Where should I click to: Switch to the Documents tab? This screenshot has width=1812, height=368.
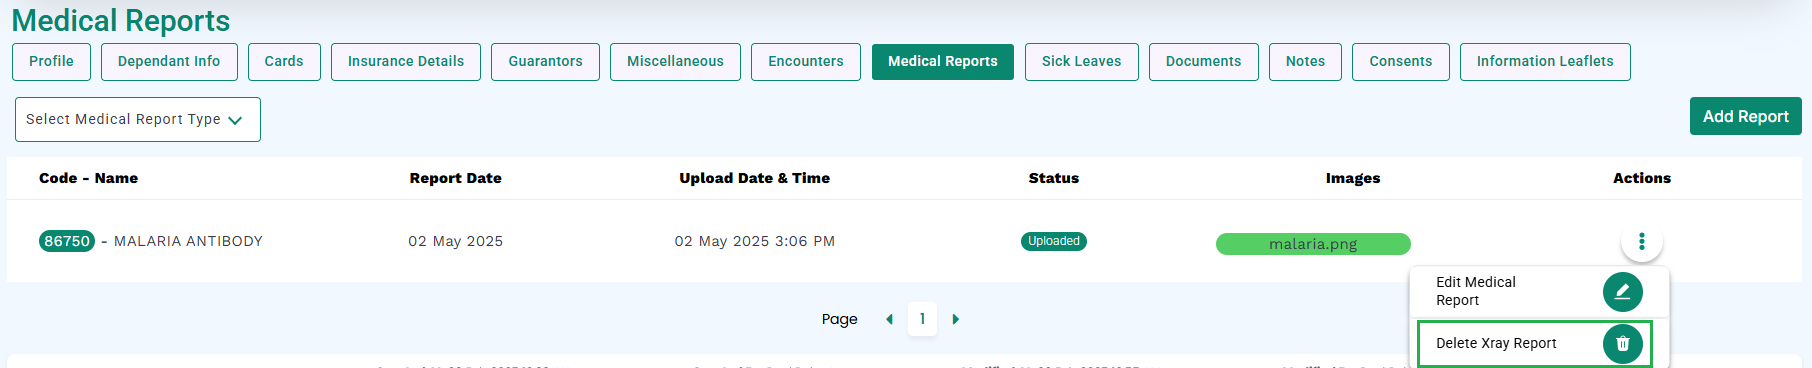coord(1203,61)
